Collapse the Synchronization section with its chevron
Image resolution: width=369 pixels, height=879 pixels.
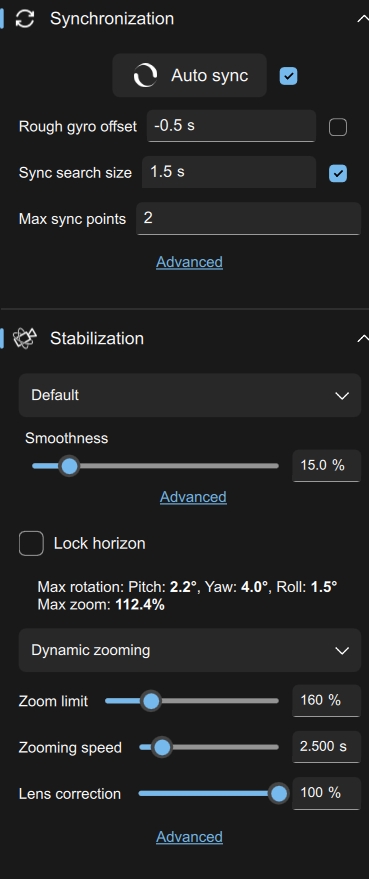point(362,18)
